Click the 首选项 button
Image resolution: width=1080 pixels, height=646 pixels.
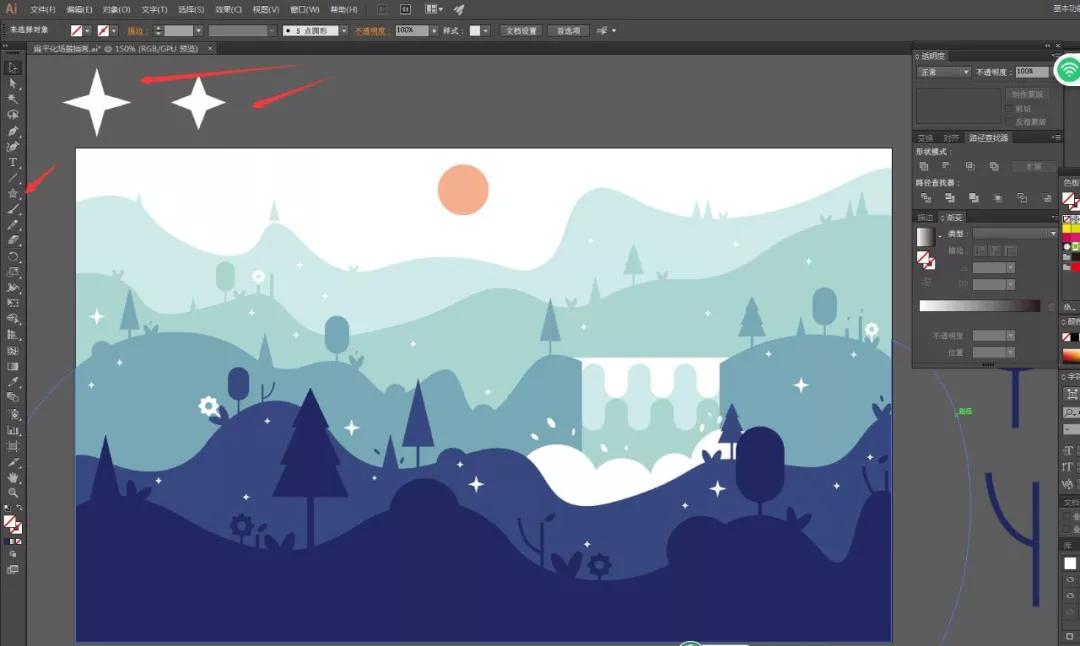click(x=567, y=31)
